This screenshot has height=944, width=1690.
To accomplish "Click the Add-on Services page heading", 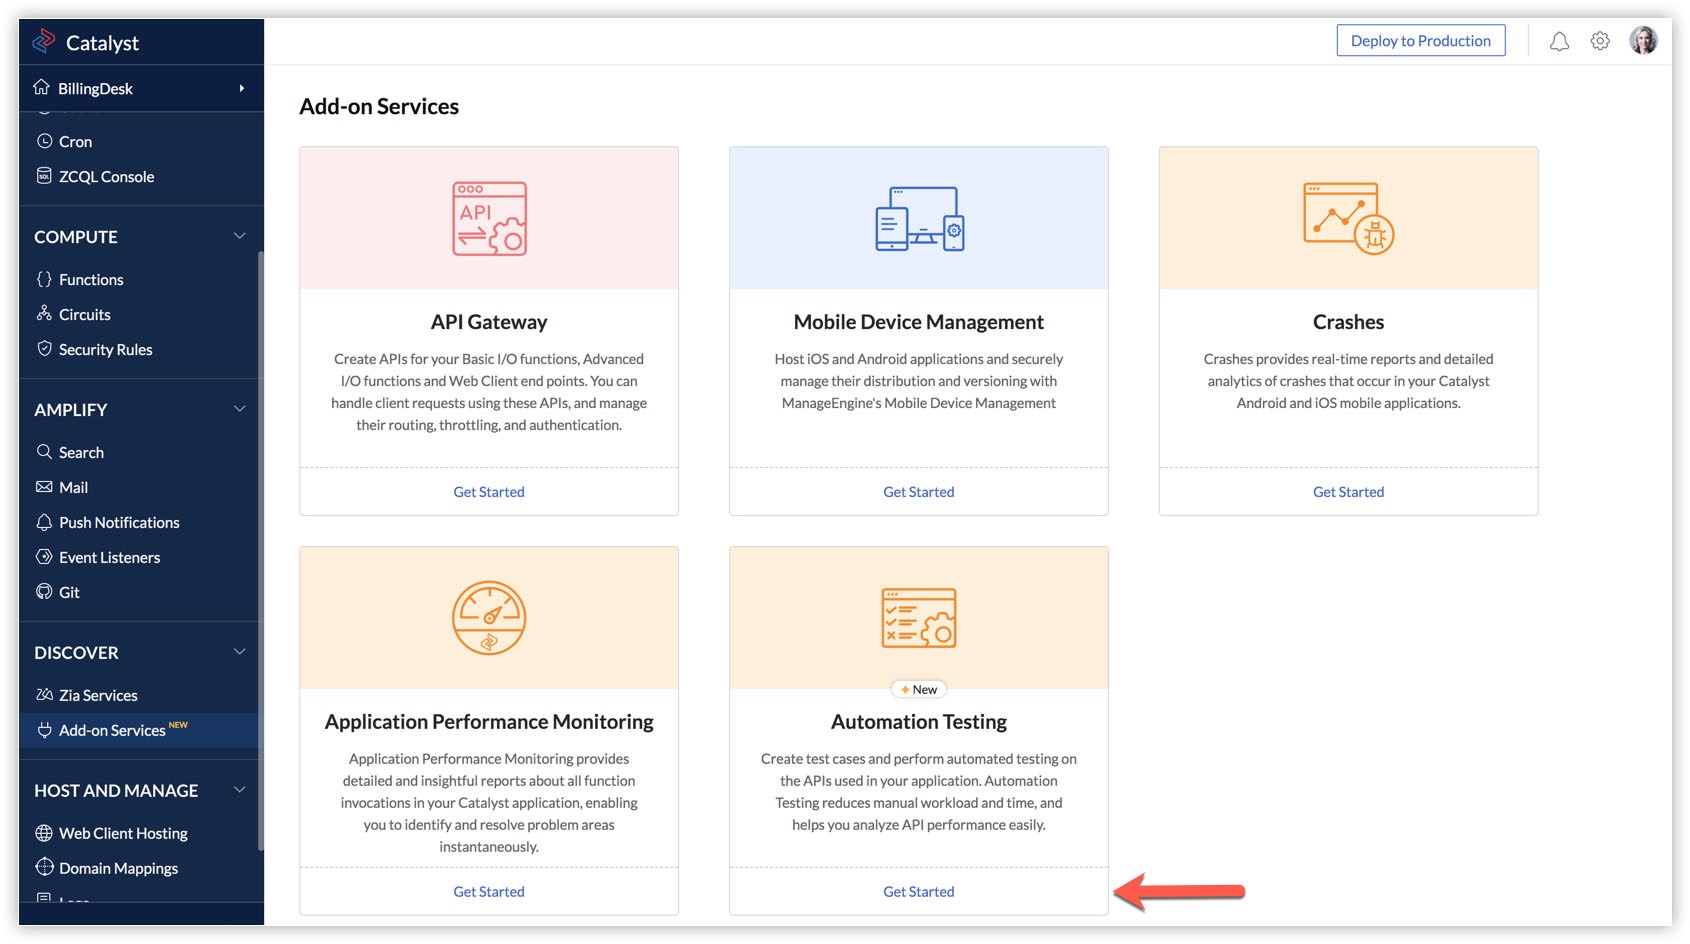I will [x=379, y=106].
